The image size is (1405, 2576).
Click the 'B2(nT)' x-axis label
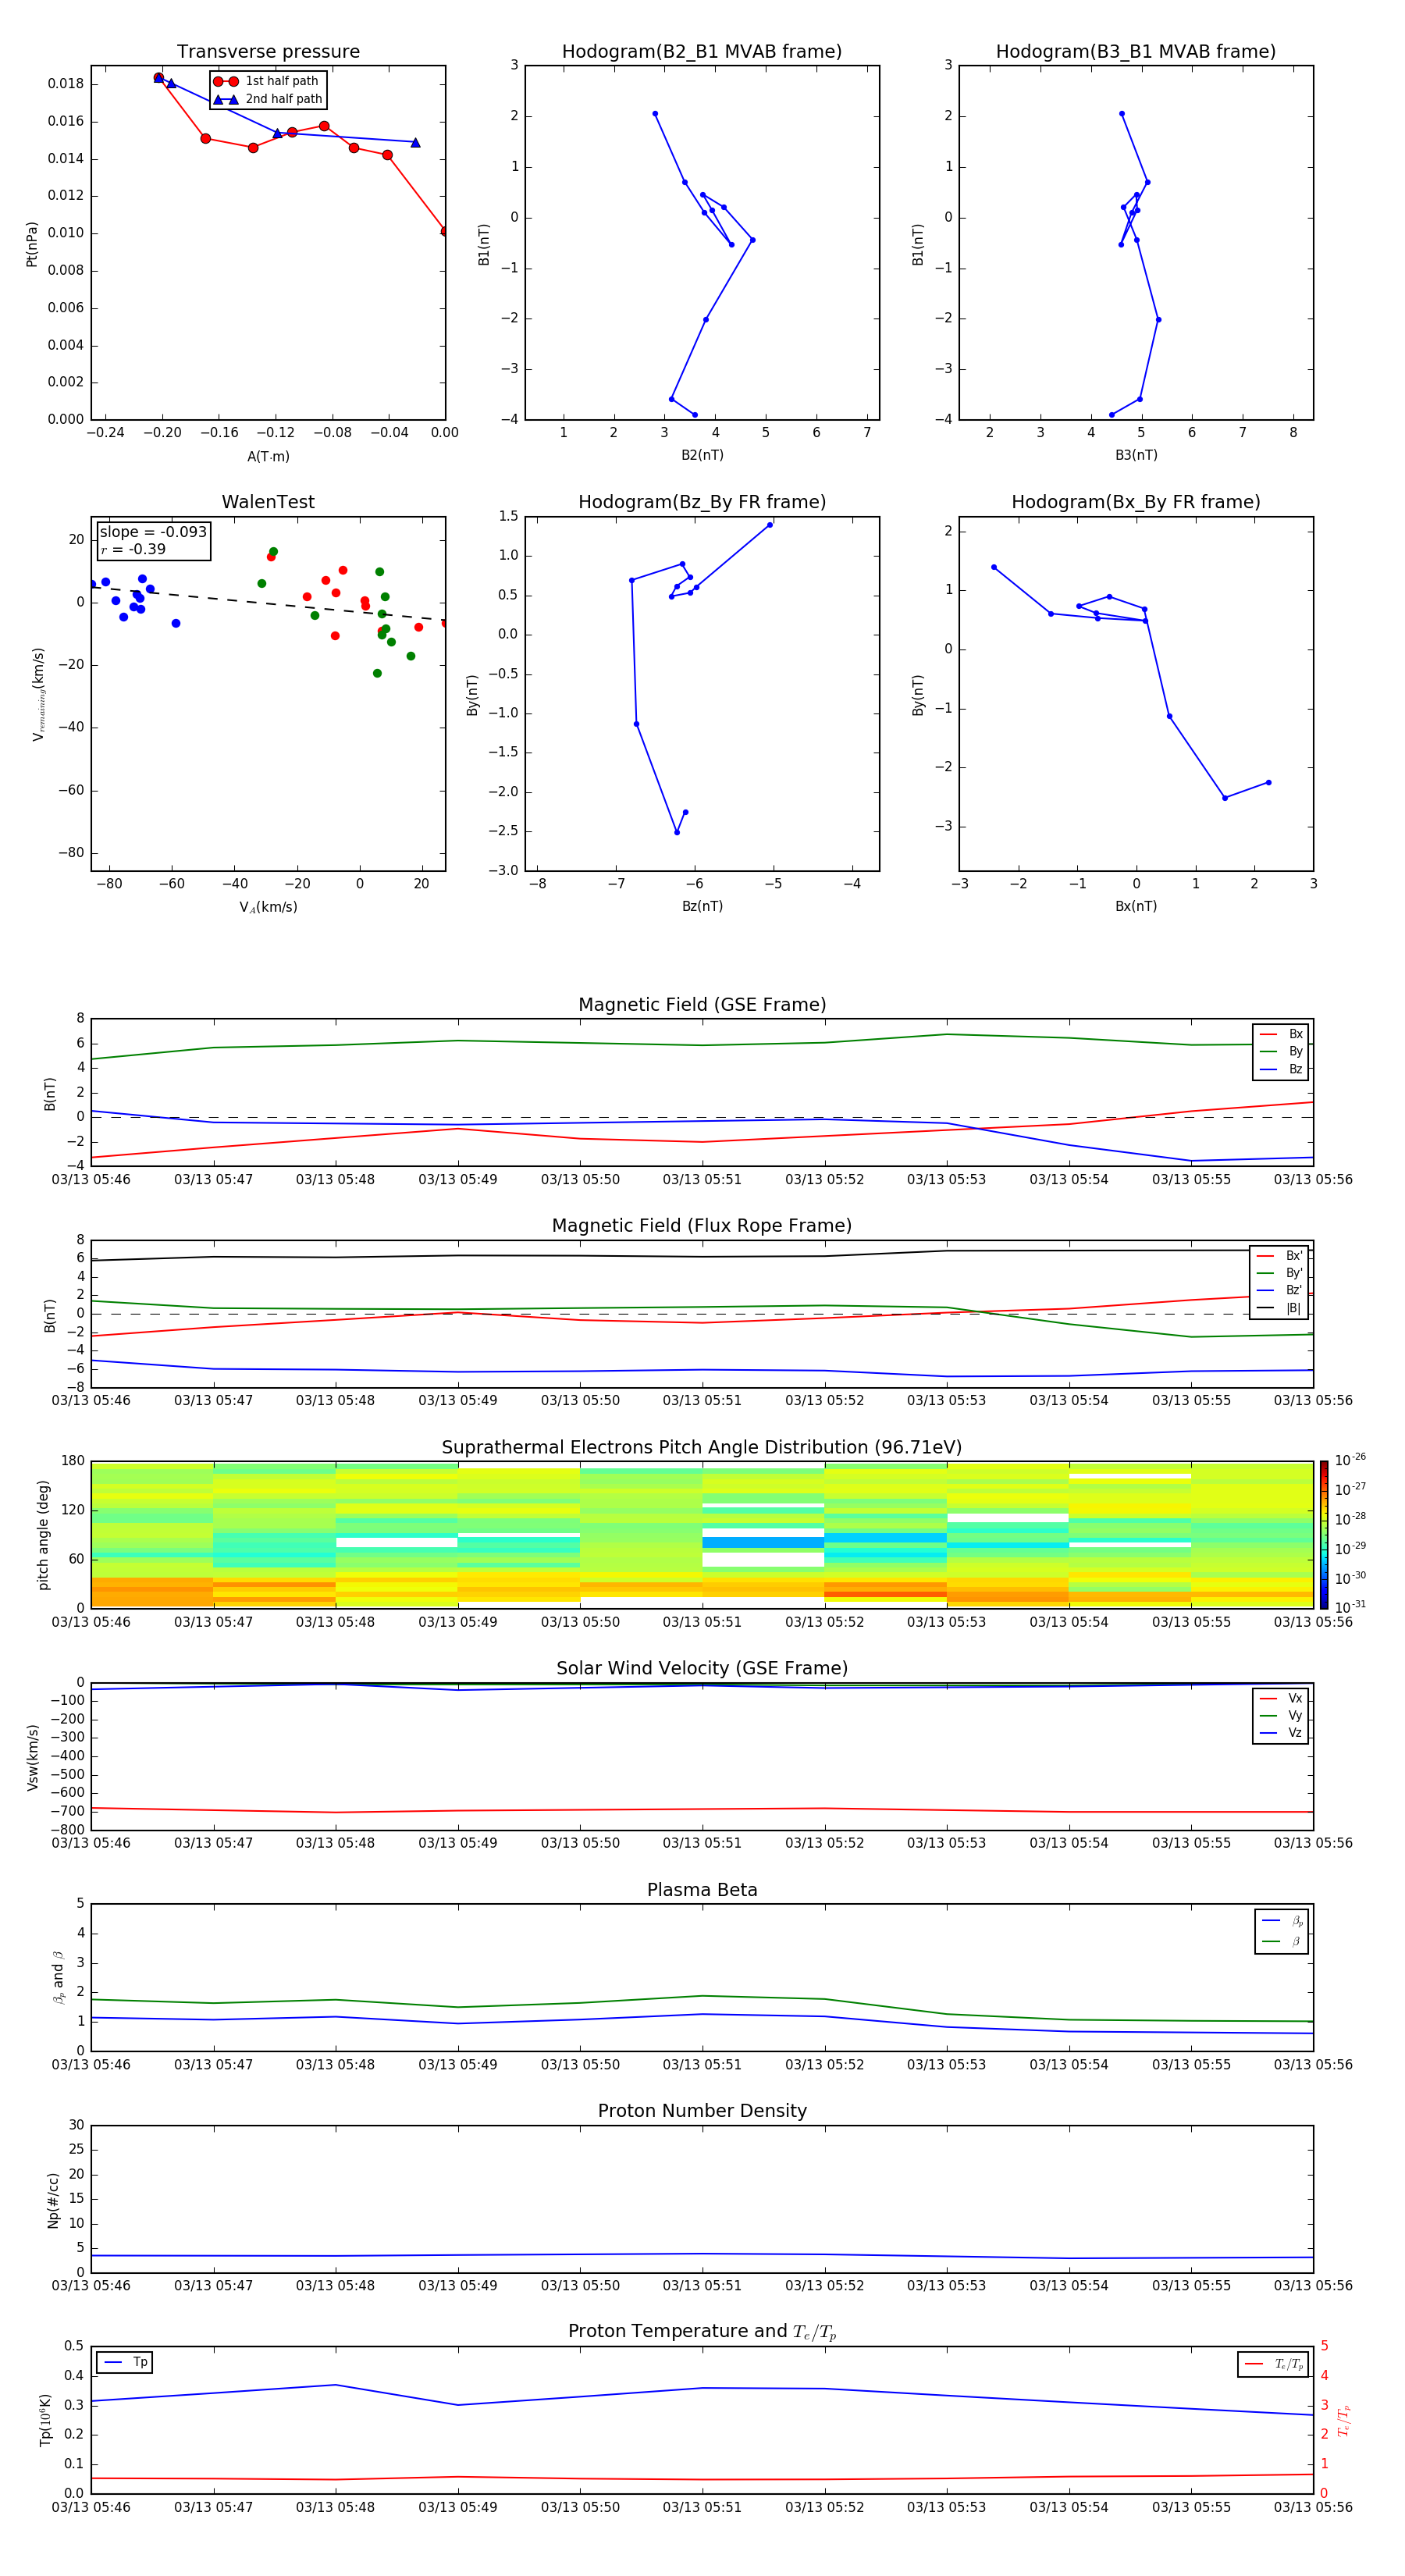(x=702, y=455)
